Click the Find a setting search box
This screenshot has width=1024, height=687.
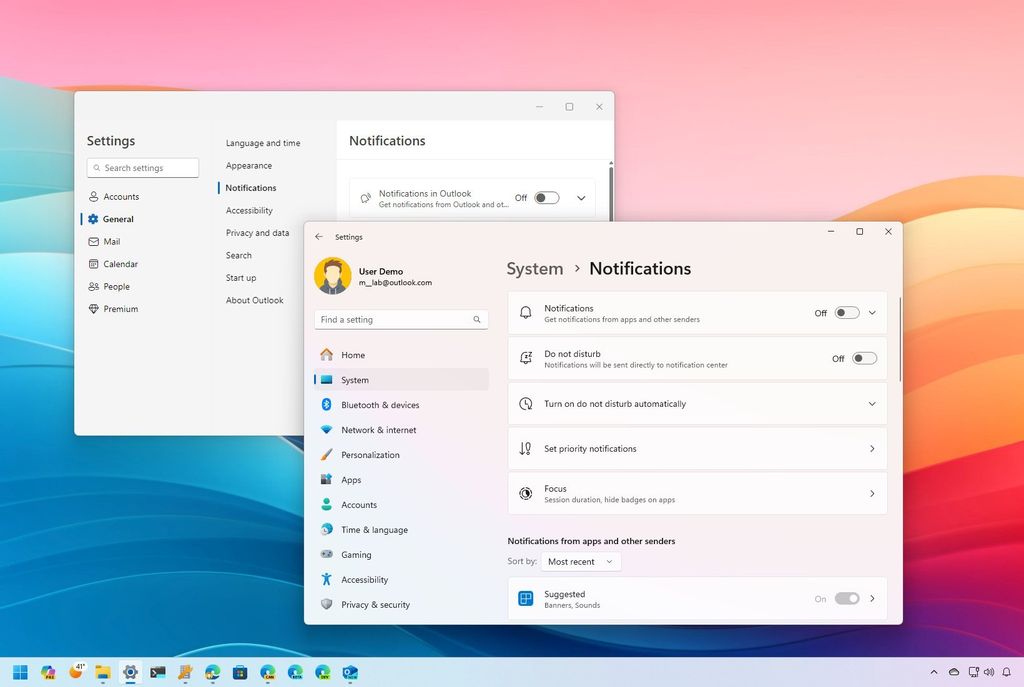click(400, 319)
